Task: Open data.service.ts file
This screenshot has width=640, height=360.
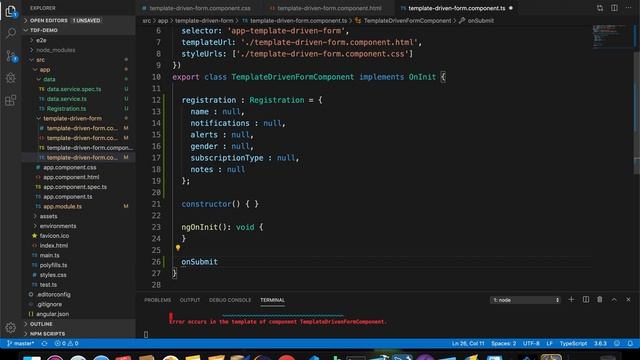Action: pyautogui.click(x=78, y=99)
